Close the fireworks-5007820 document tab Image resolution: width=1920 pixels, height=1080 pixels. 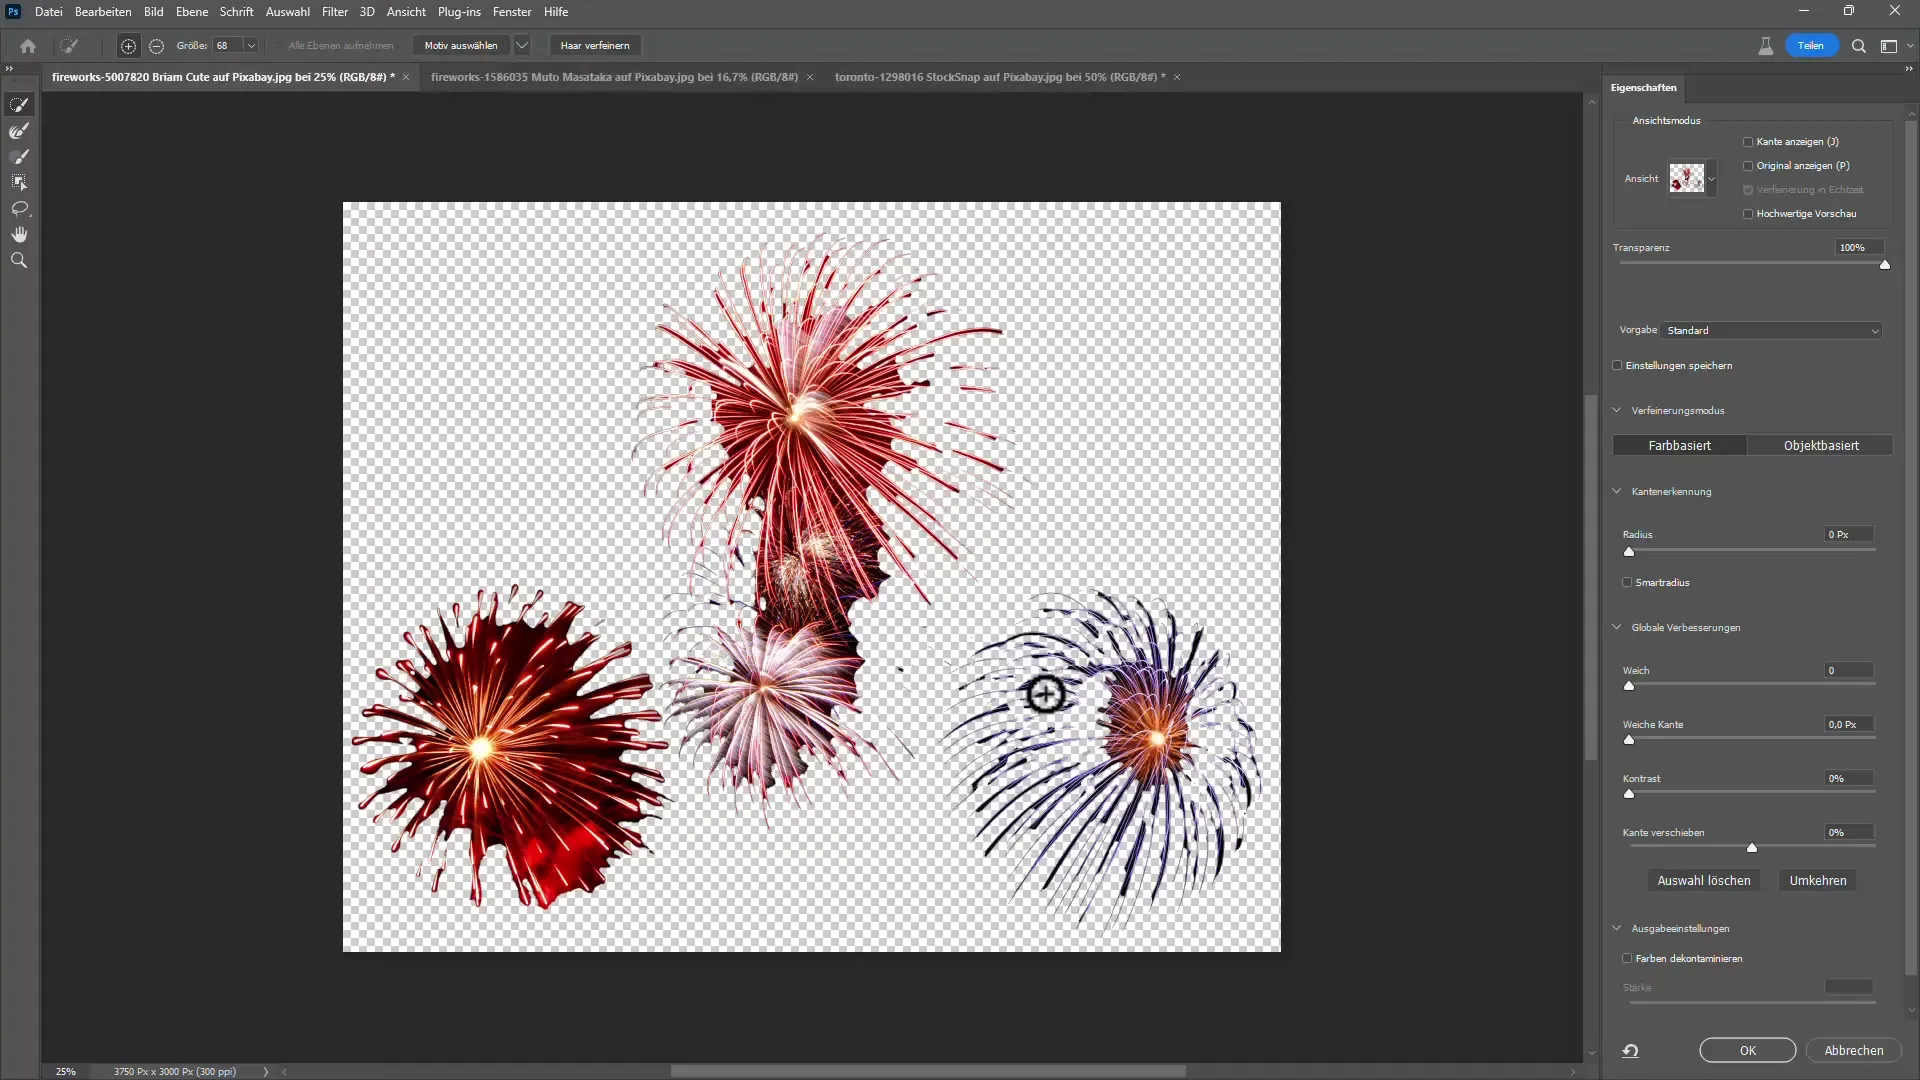(406, 77)
